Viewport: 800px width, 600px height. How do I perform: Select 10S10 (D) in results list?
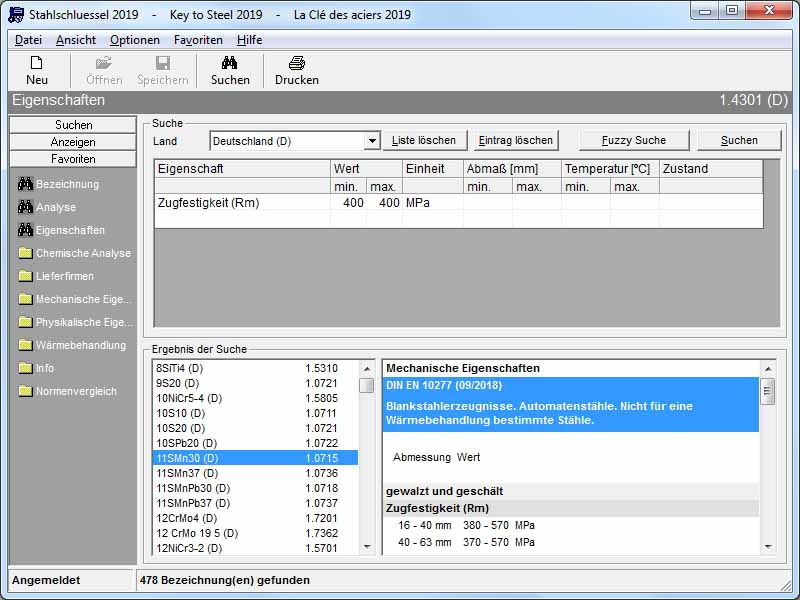(x=255, y=413)
